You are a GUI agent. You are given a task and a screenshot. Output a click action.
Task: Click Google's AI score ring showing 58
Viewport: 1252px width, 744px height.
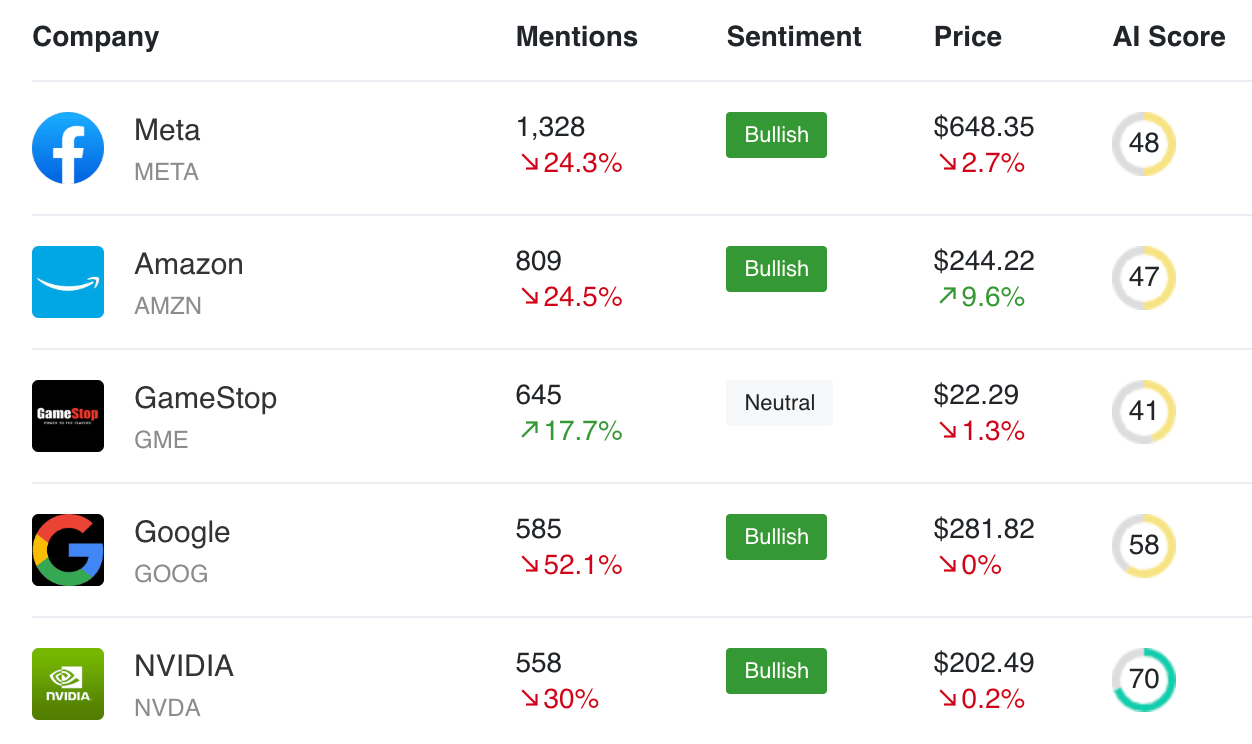[1144, 546]
